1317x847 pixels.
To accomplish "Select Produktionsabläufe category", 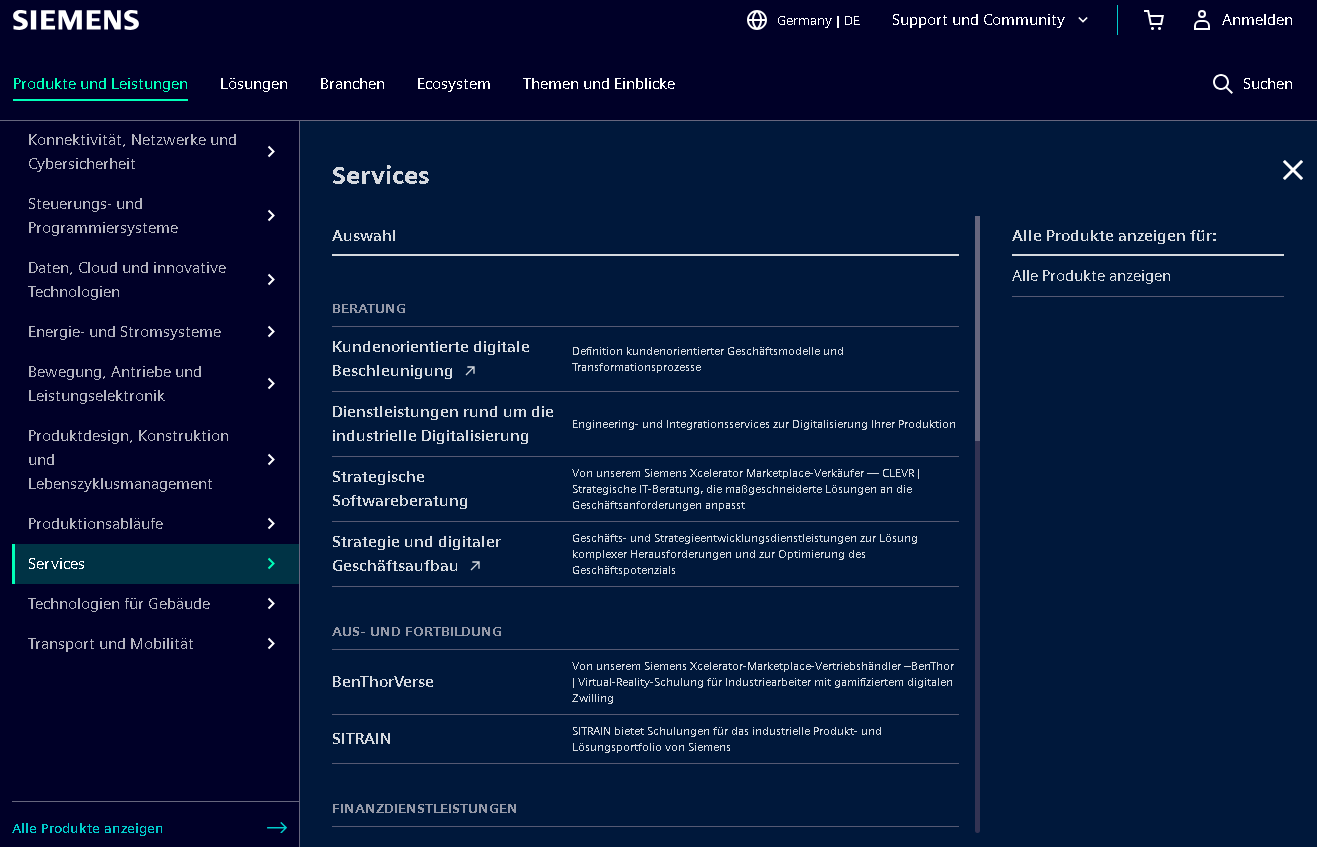I will [x=95, y=524].
